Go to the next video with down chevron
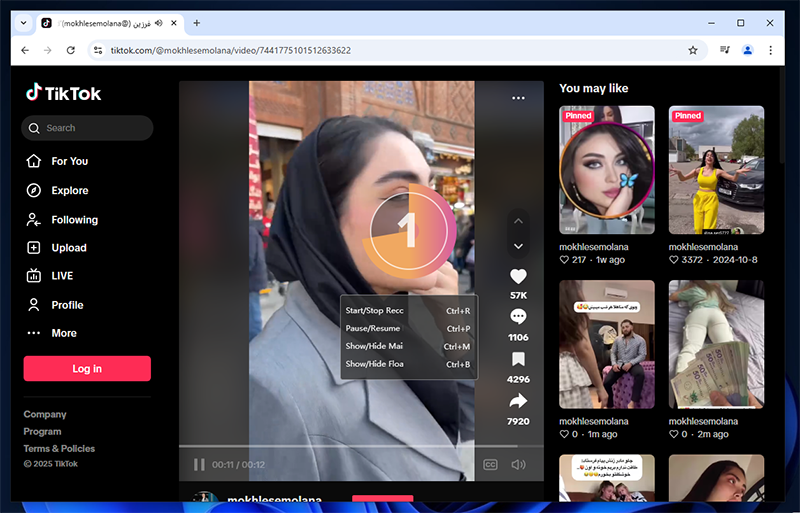 [x=518, y=247]
